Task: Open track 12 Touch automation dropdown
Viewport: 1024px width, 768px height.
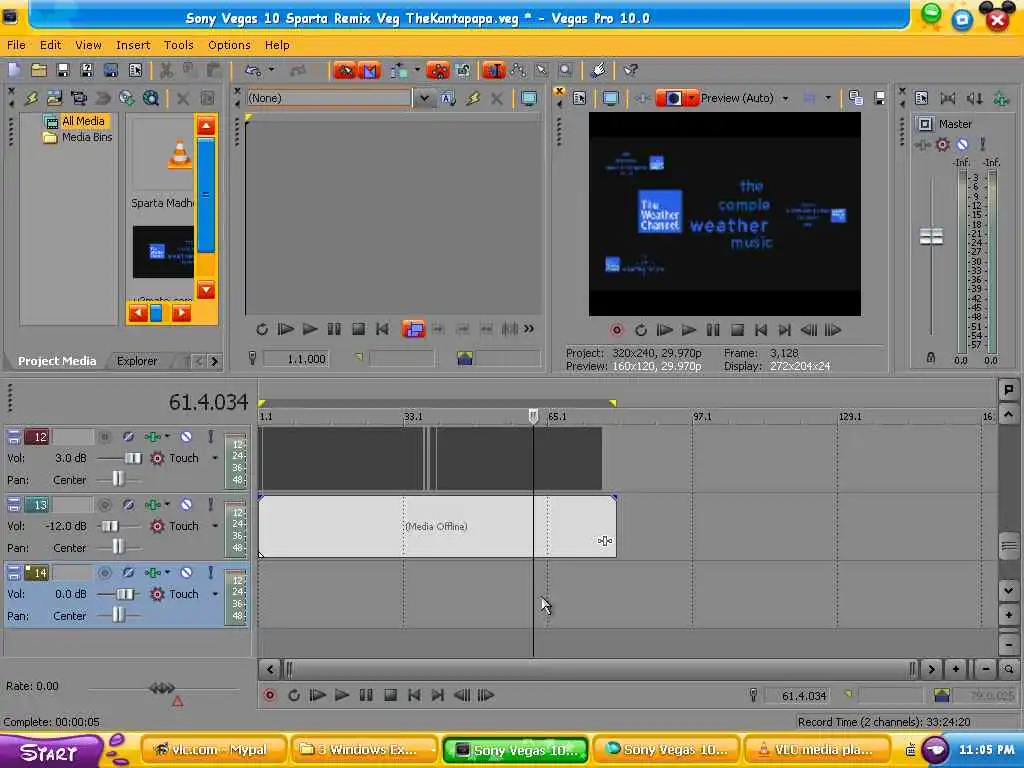Action: click(x=215, y=458)
